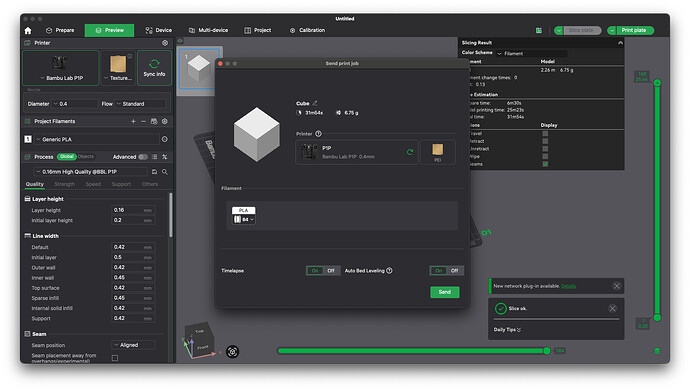Open the plug-in Details link
This screenshot has width=690, height=390.
568,286
